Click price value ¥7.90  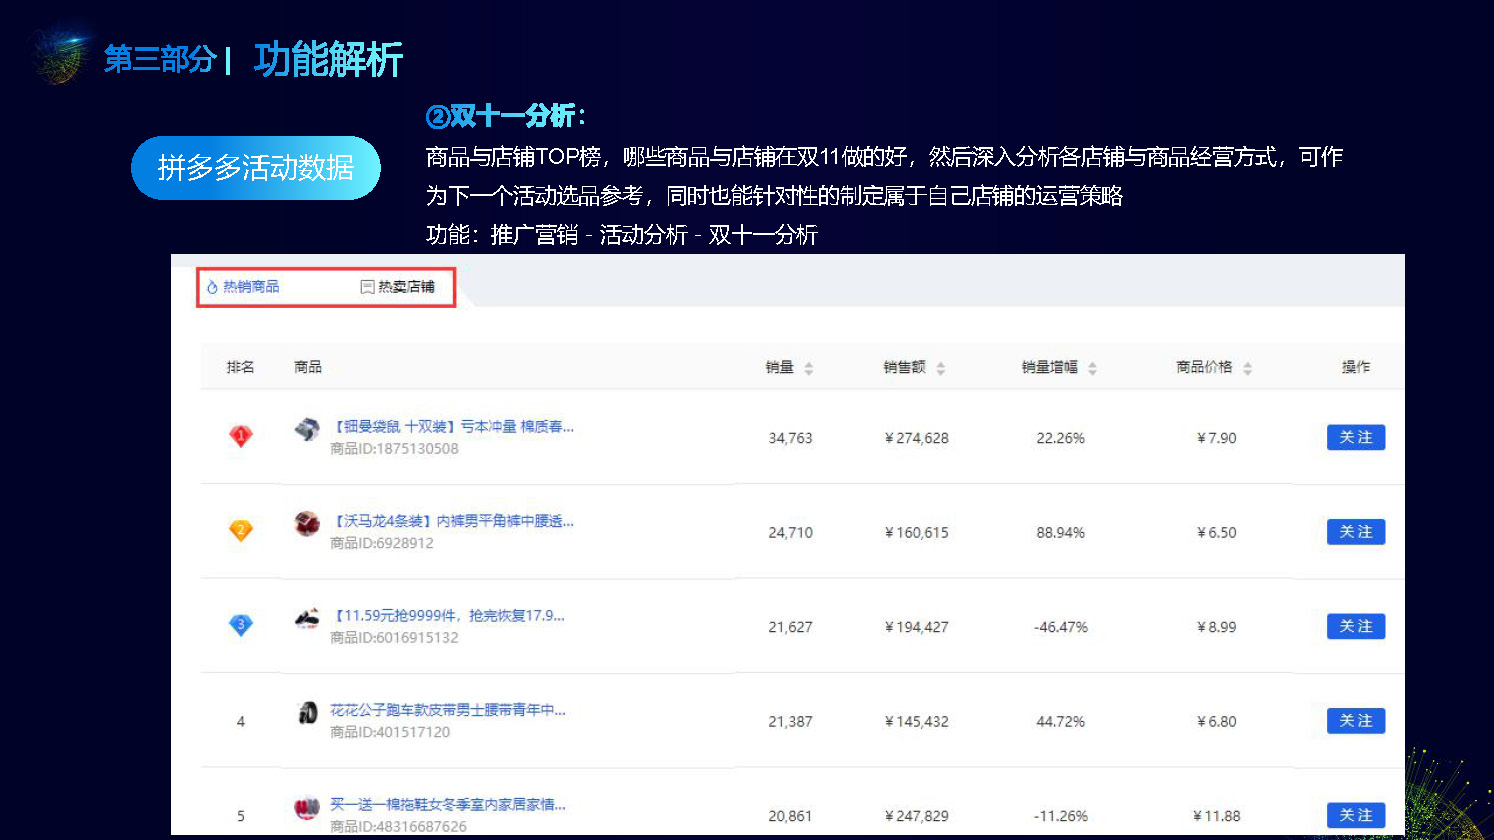pyautogui.click(x=1216, y=438)
